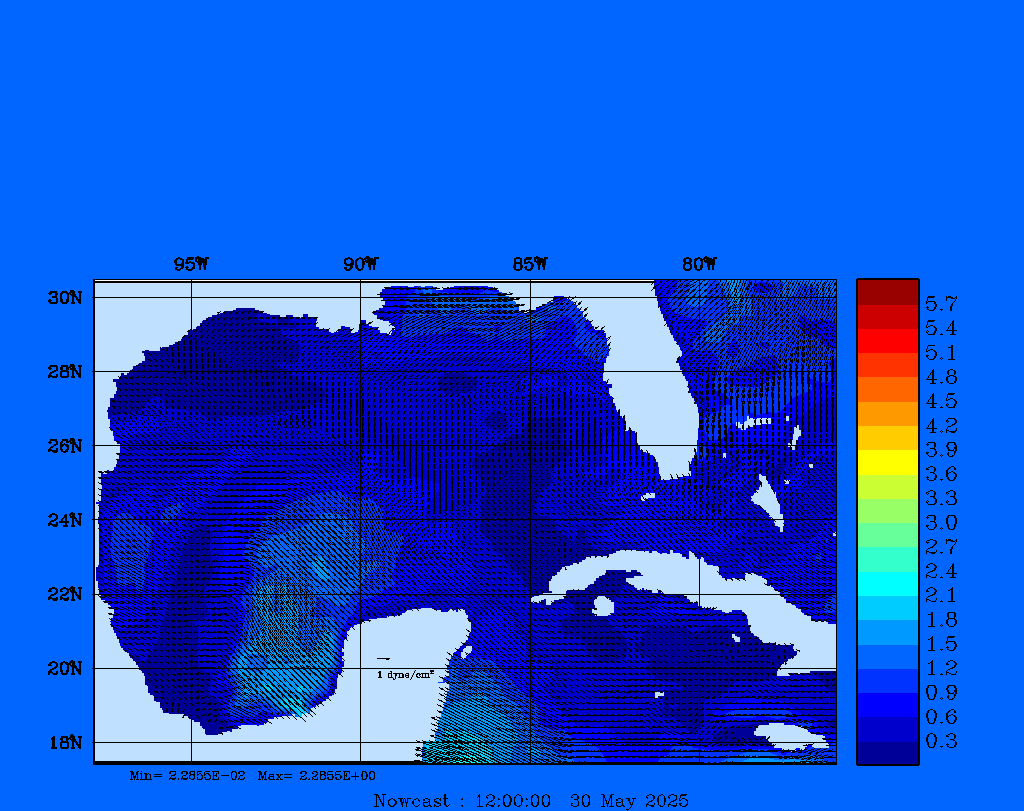The height and width of the screenshot is (811, 1024).
Task: Click the 85W longitude label
Action: pyautogui.click(x=530, y=264)
